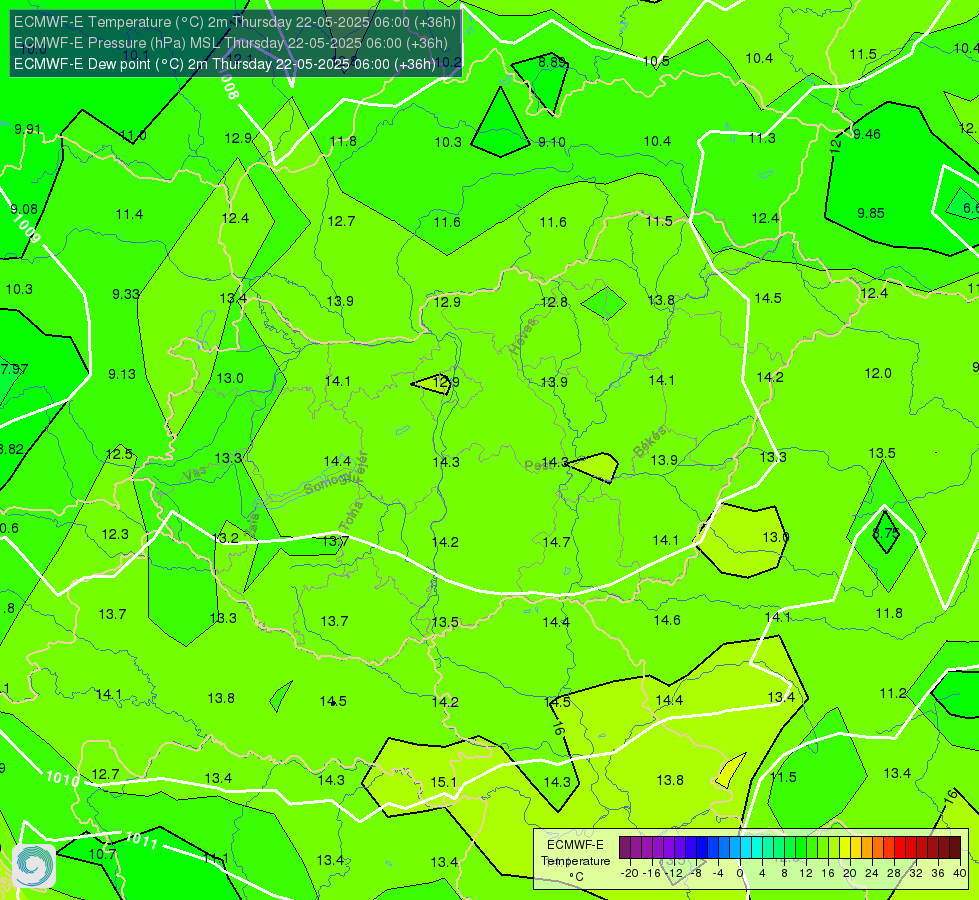Click the Heves county label
The image size is (979, 900).
click(x=523, y=337)
